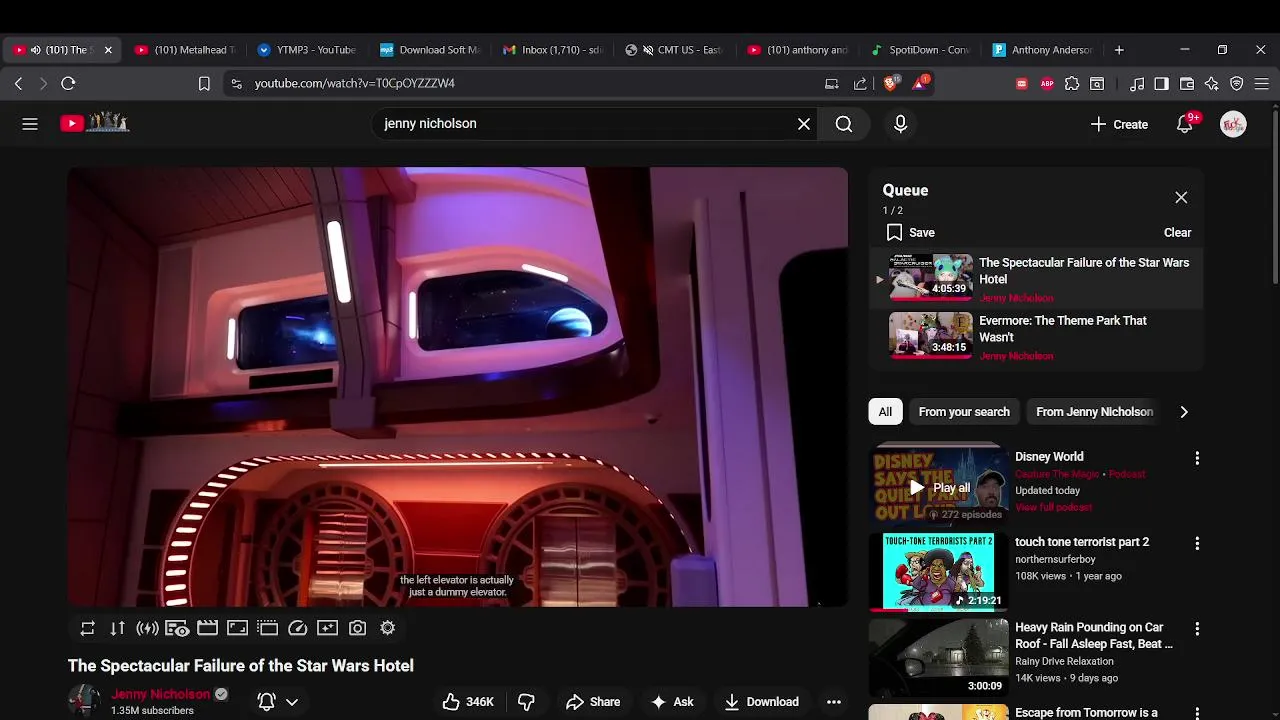Open options menu for Disney World podcast

(x=1197, y=458)
